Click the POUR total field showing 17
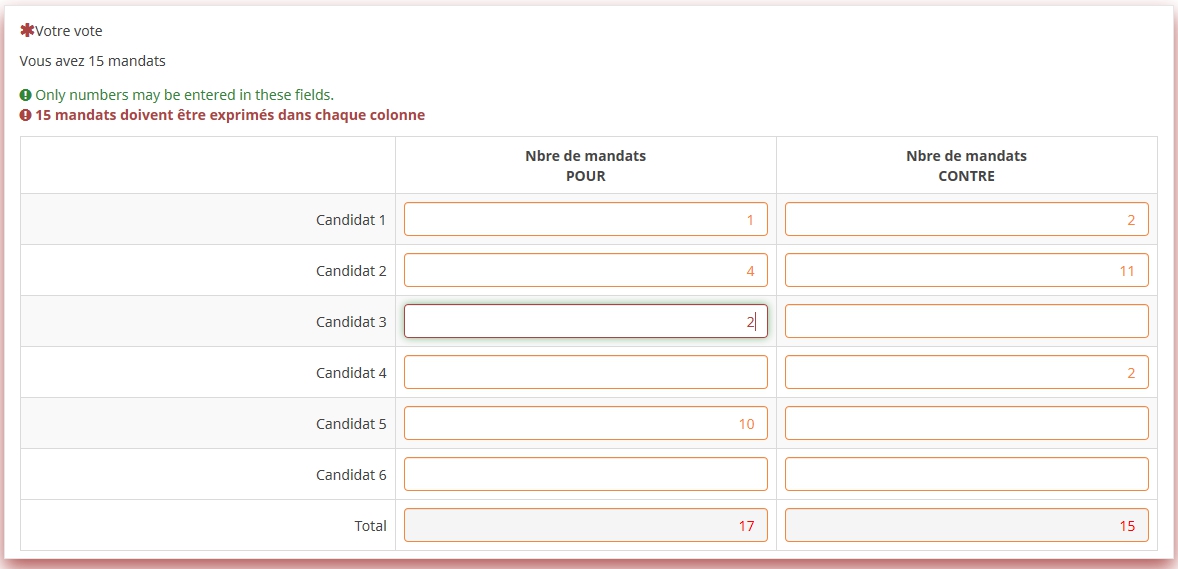1178x569 pixels. click(x=585, y=525)
